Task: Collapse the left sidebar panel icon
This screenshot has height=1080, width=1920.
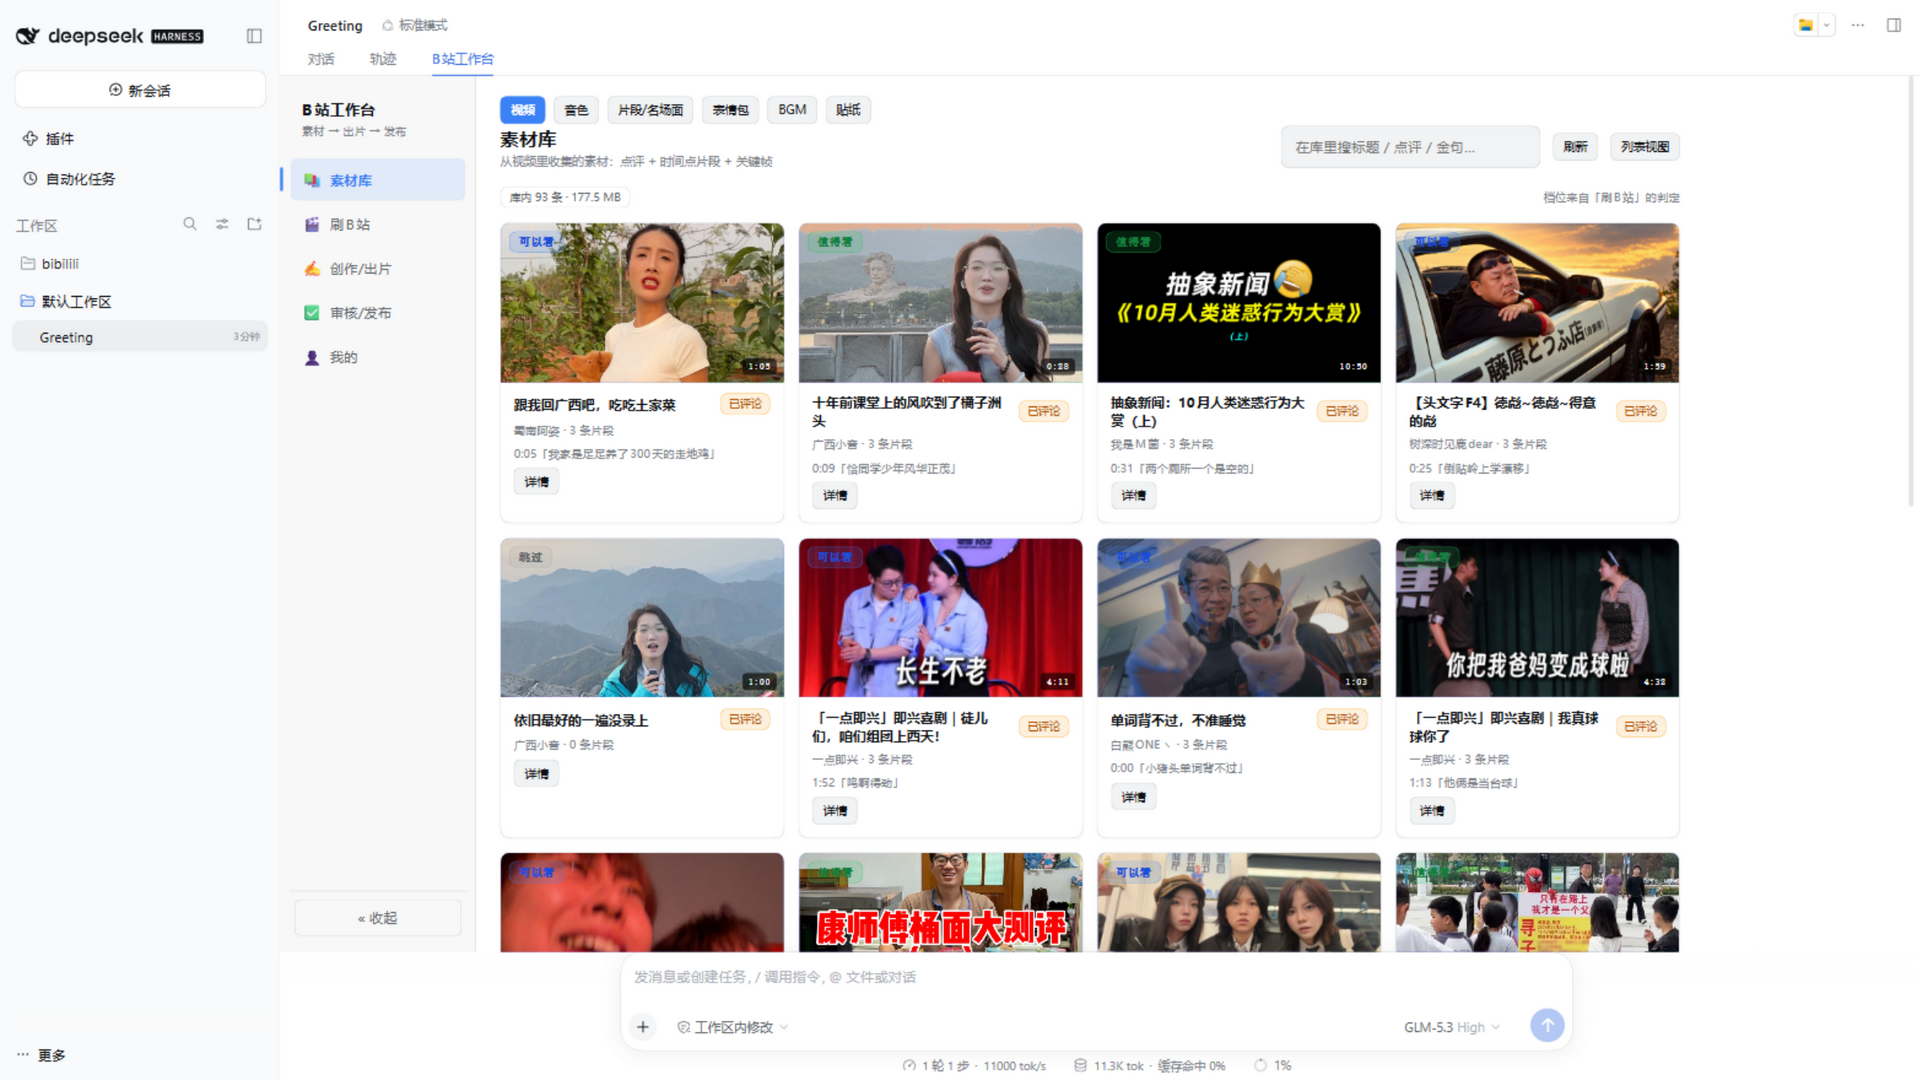Action: click(254, 36)
